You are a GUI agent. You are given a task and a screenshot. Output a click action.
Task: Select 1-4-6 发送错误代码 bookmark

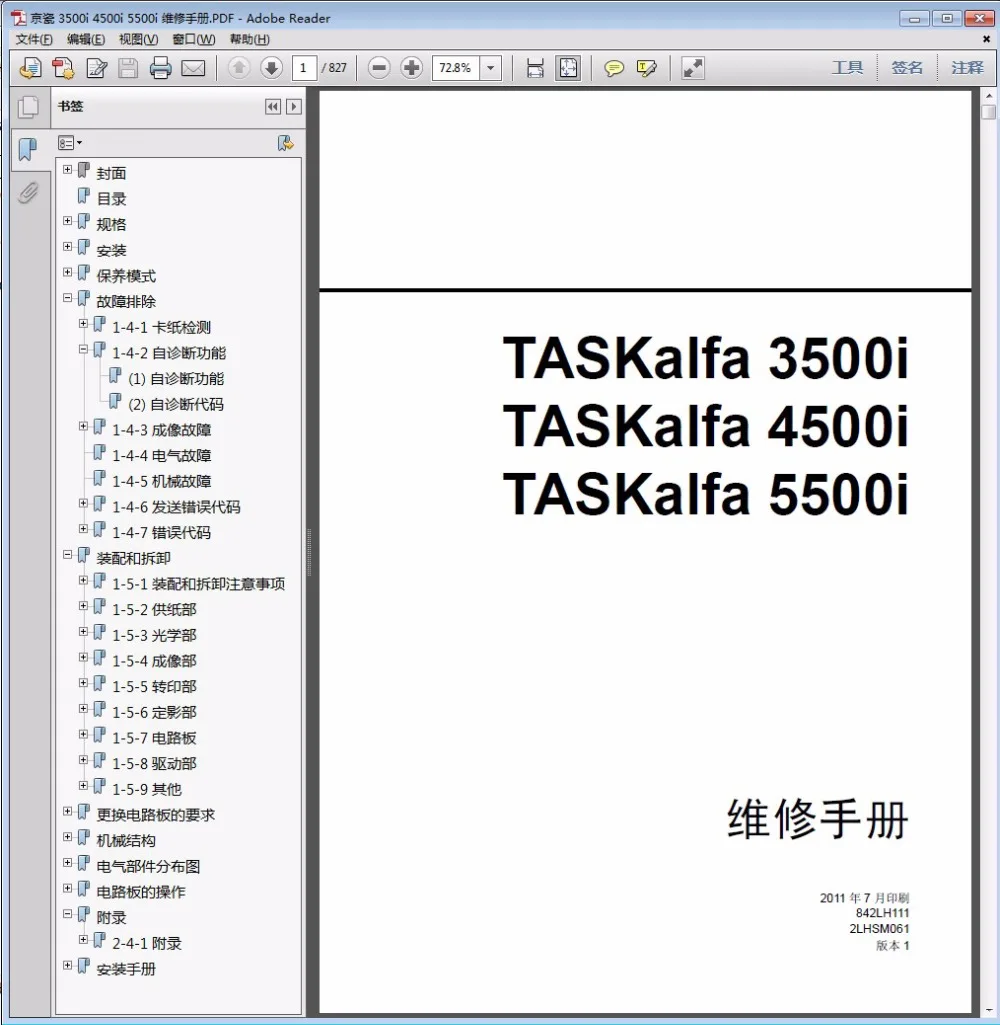click(x=176, y=507)
